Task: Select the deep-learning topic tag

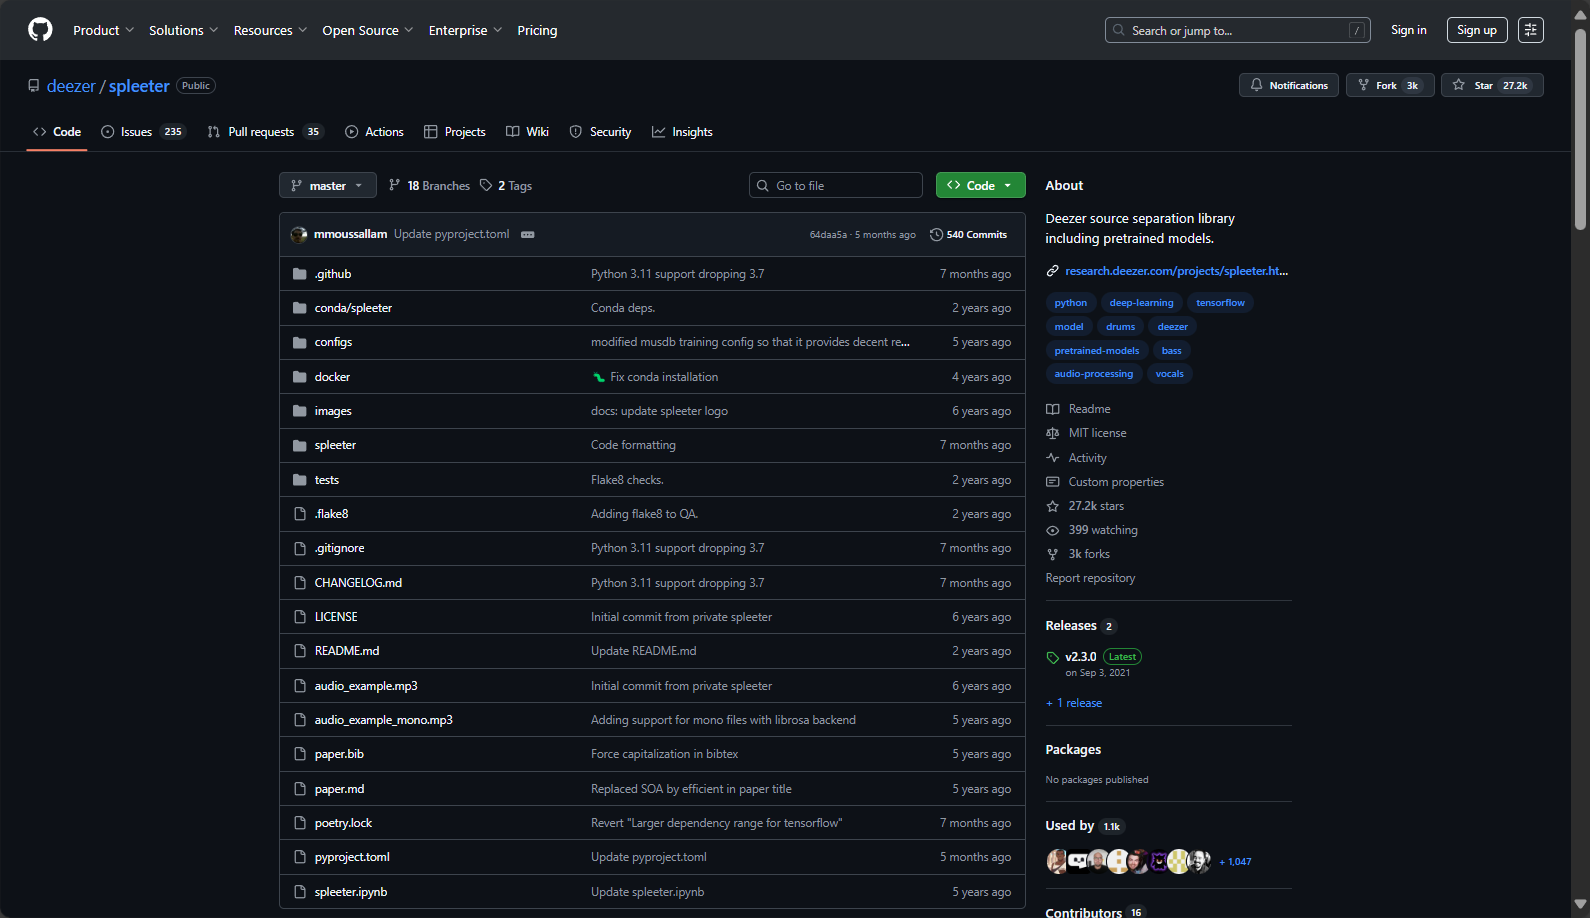Action: point(1141,303)
